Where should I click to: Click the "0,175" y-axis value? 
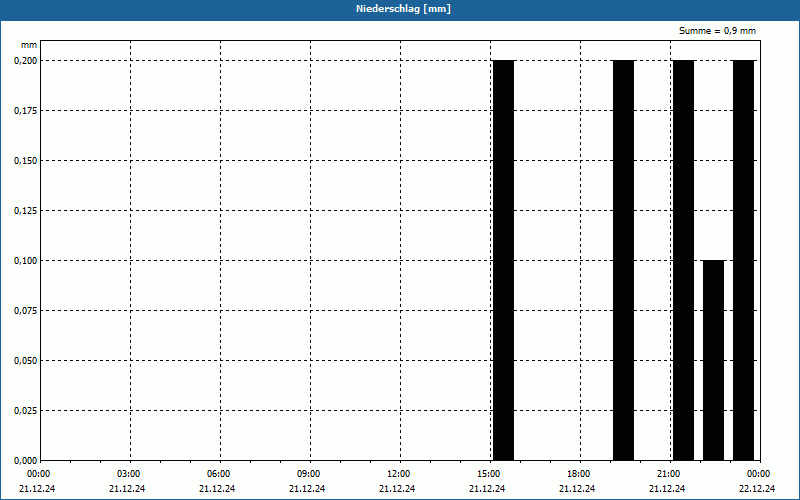coord(26,111)
